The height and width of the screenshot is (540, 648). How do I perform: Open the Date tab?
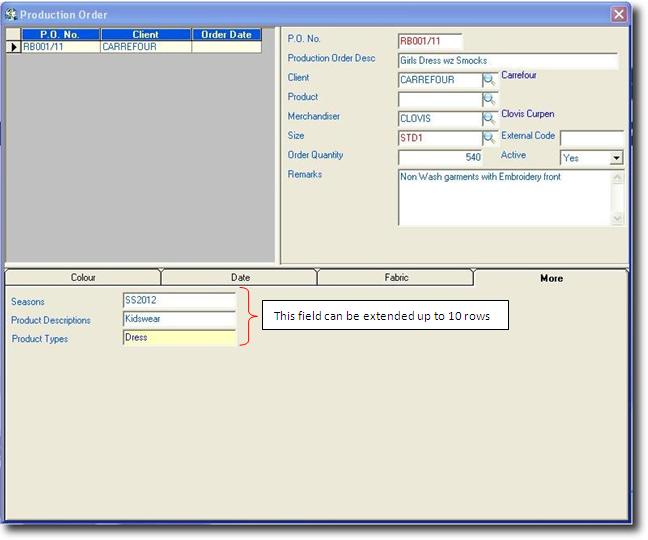240,278
